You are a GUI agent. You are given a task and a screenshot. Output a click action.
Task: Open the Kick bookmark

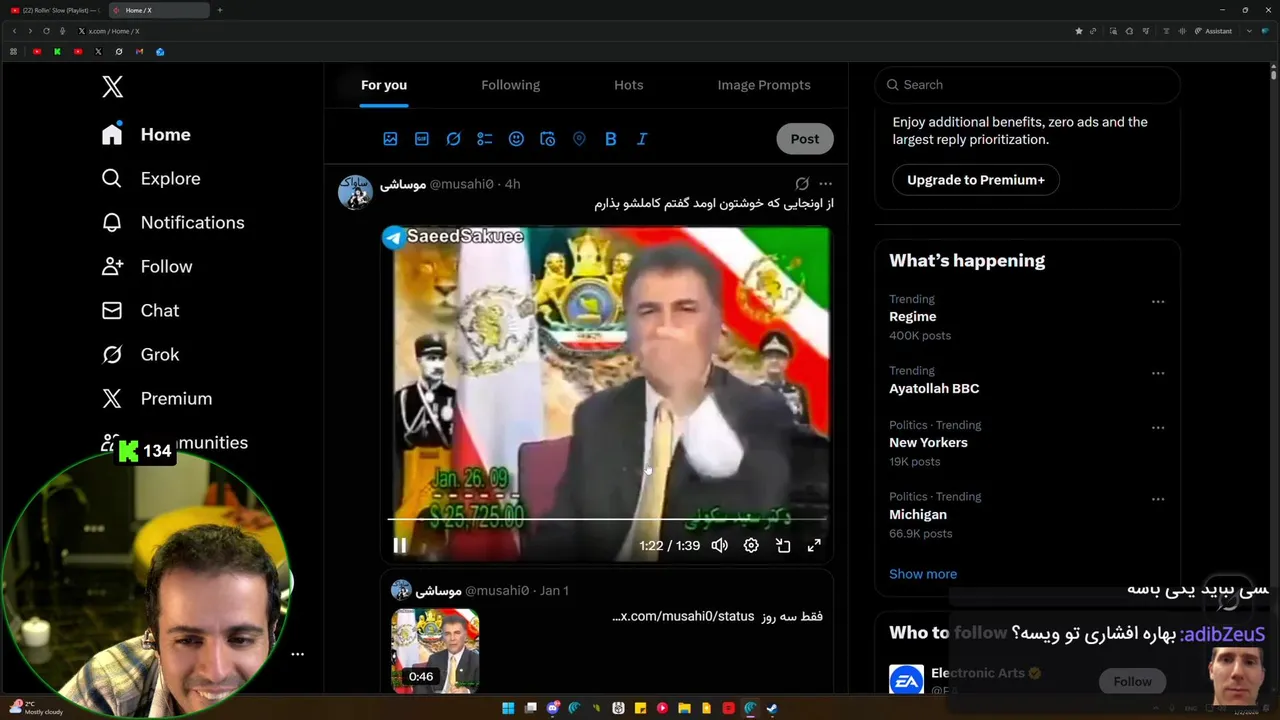58,51
